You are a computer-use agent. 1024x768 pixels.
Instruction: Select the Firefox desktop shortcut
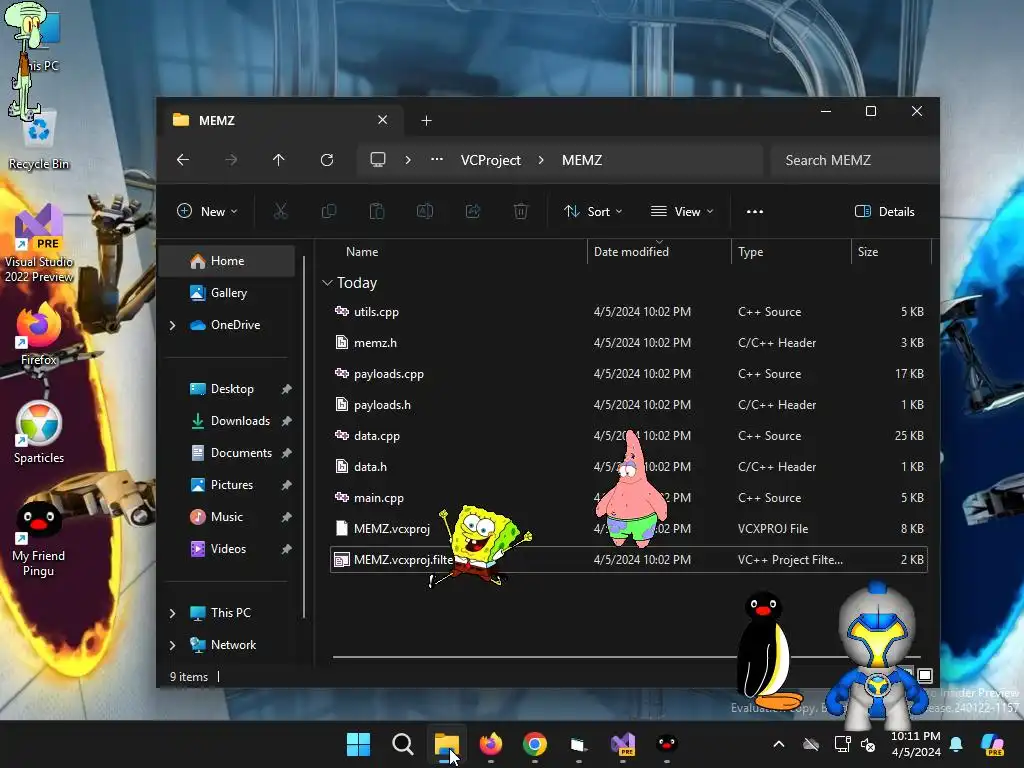click(39, 334)
